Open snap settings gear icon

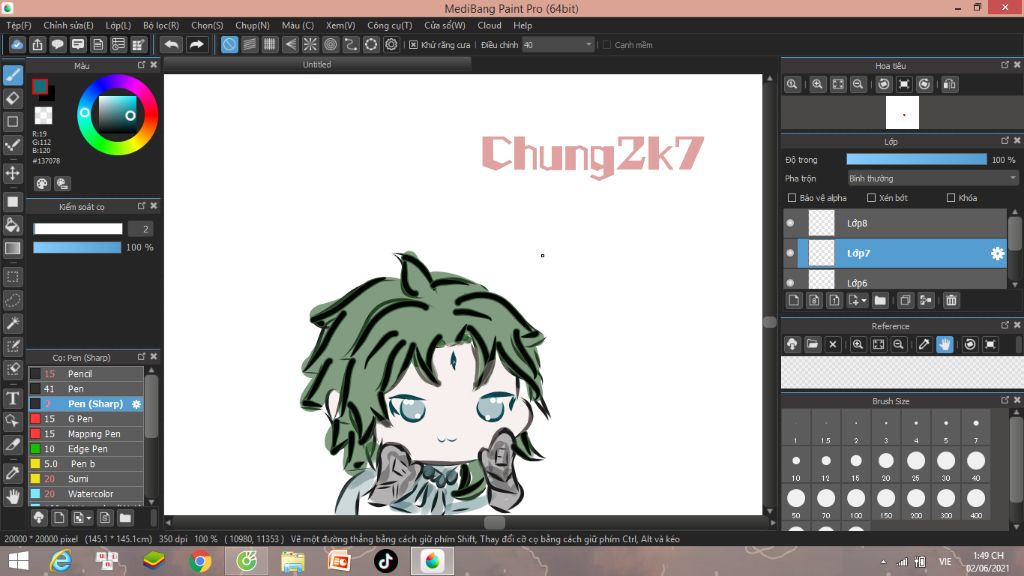point(391,44)
